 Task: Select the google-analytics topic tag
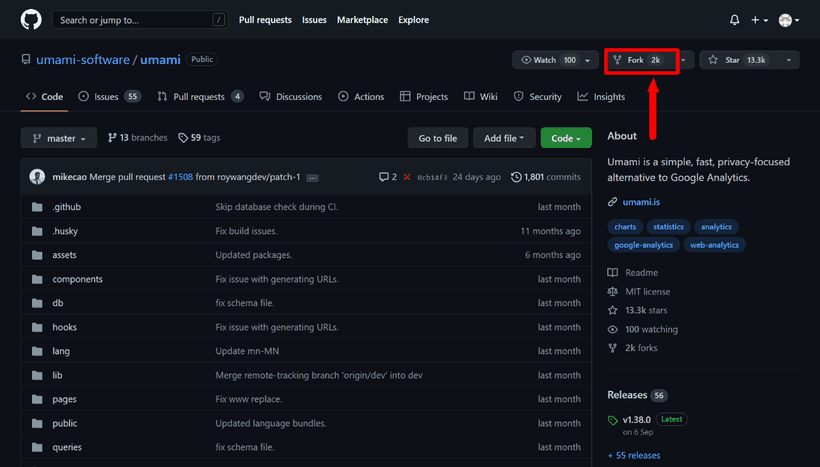[643, 245]
